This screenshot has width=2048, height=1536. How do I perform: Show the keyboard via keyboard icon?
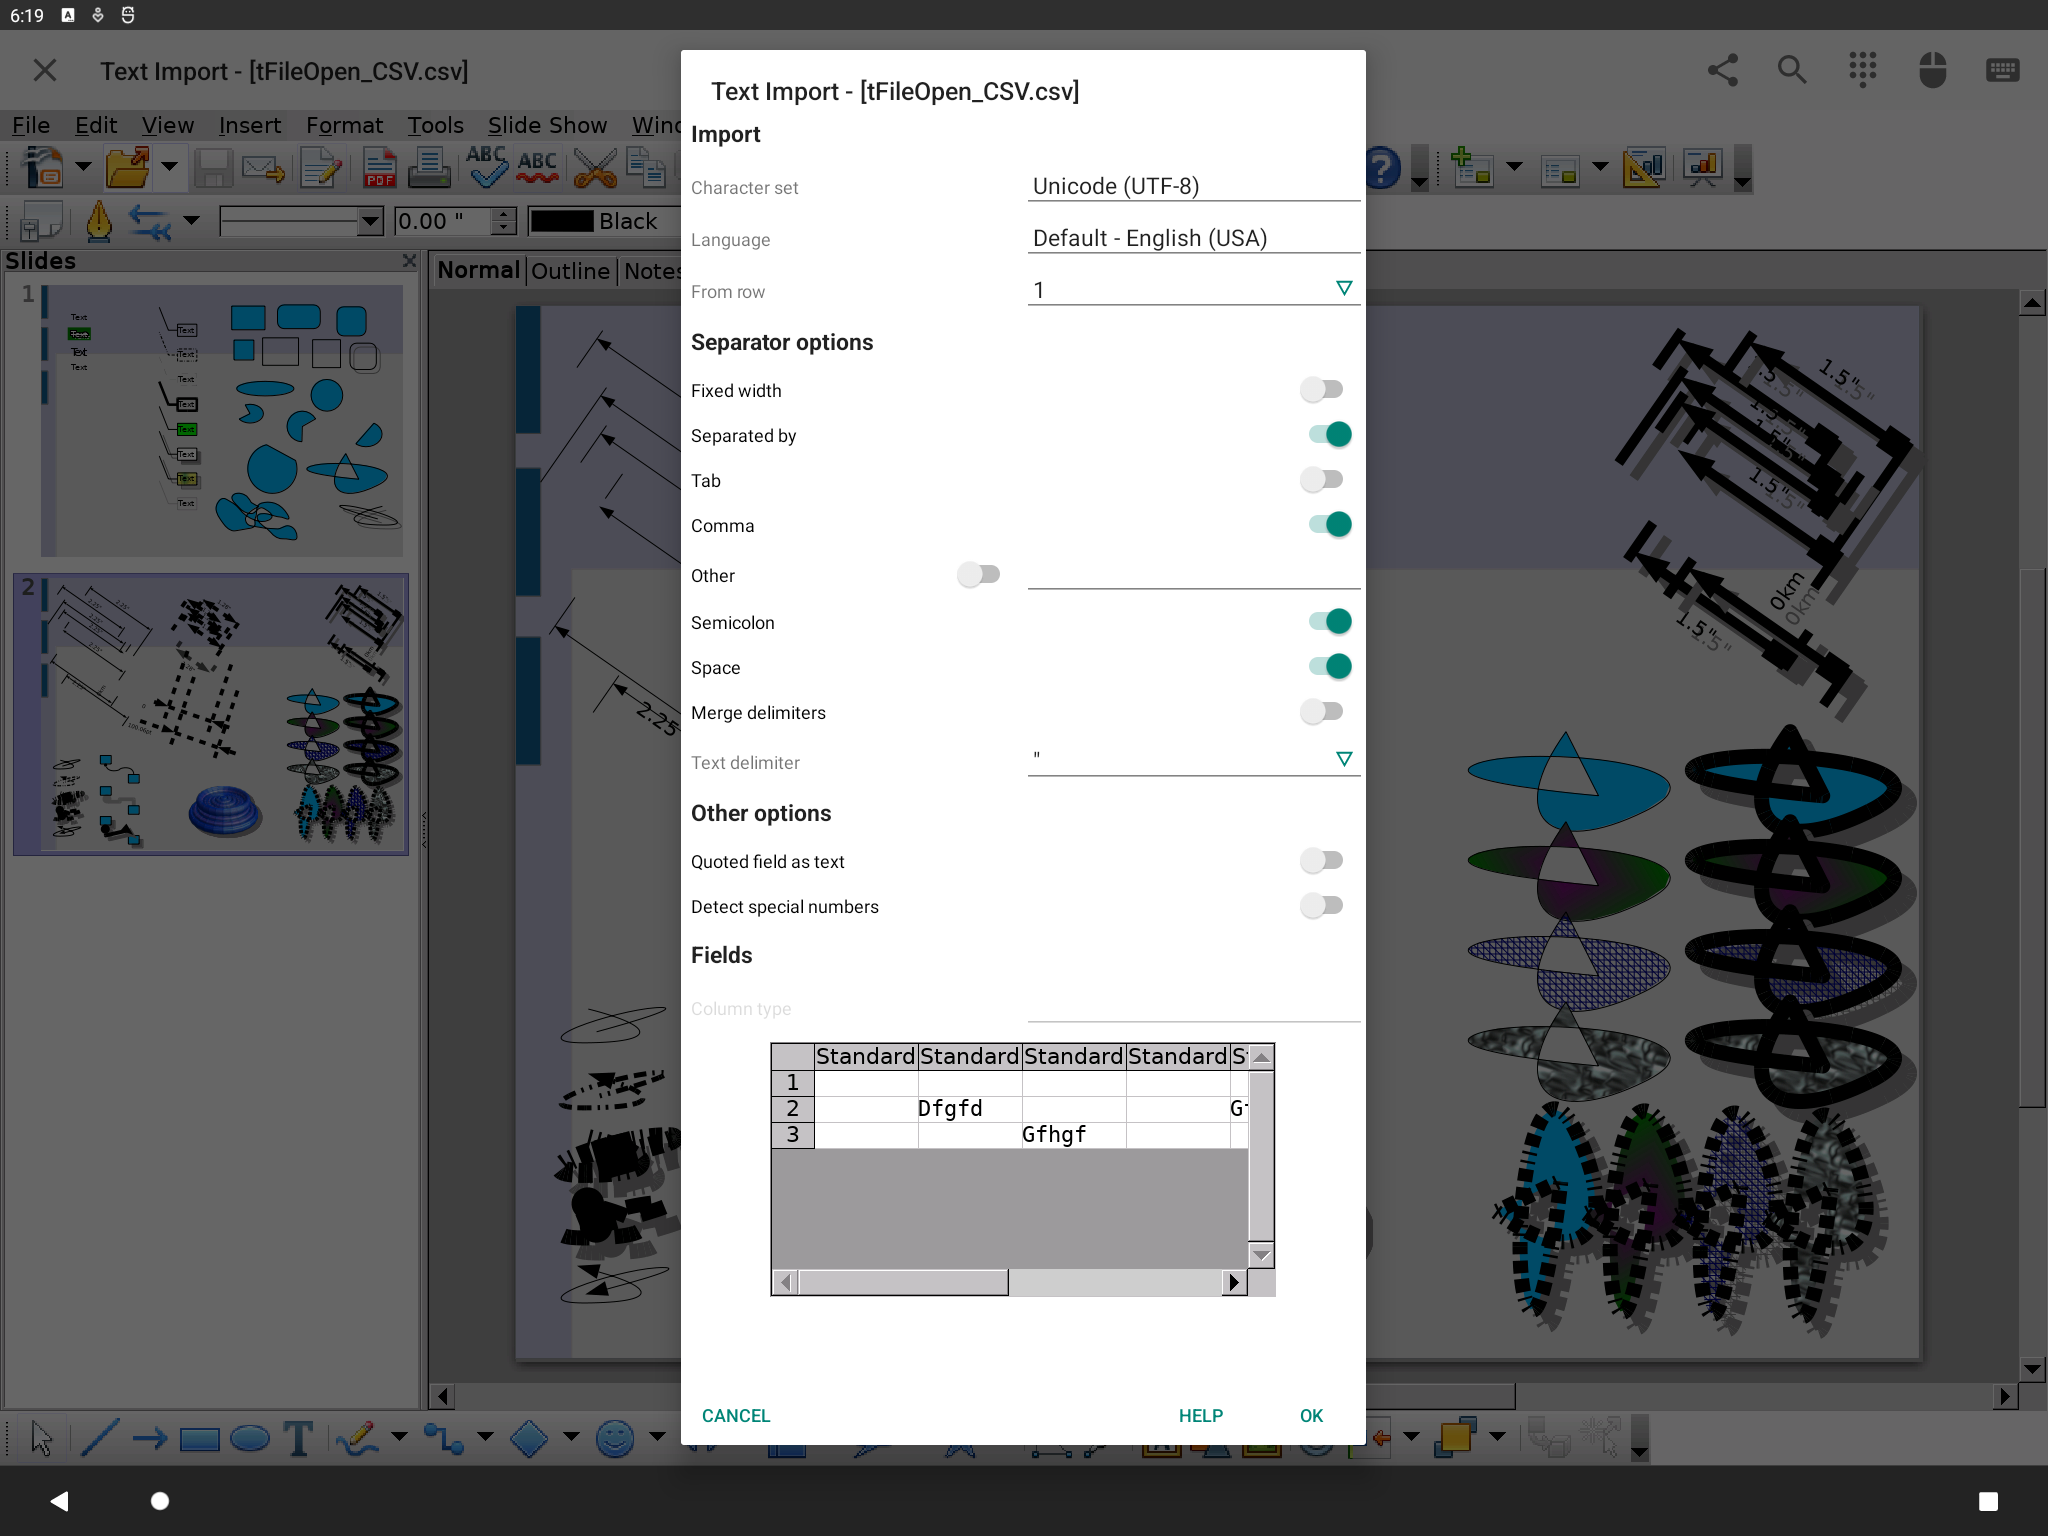pos(2002,70)
